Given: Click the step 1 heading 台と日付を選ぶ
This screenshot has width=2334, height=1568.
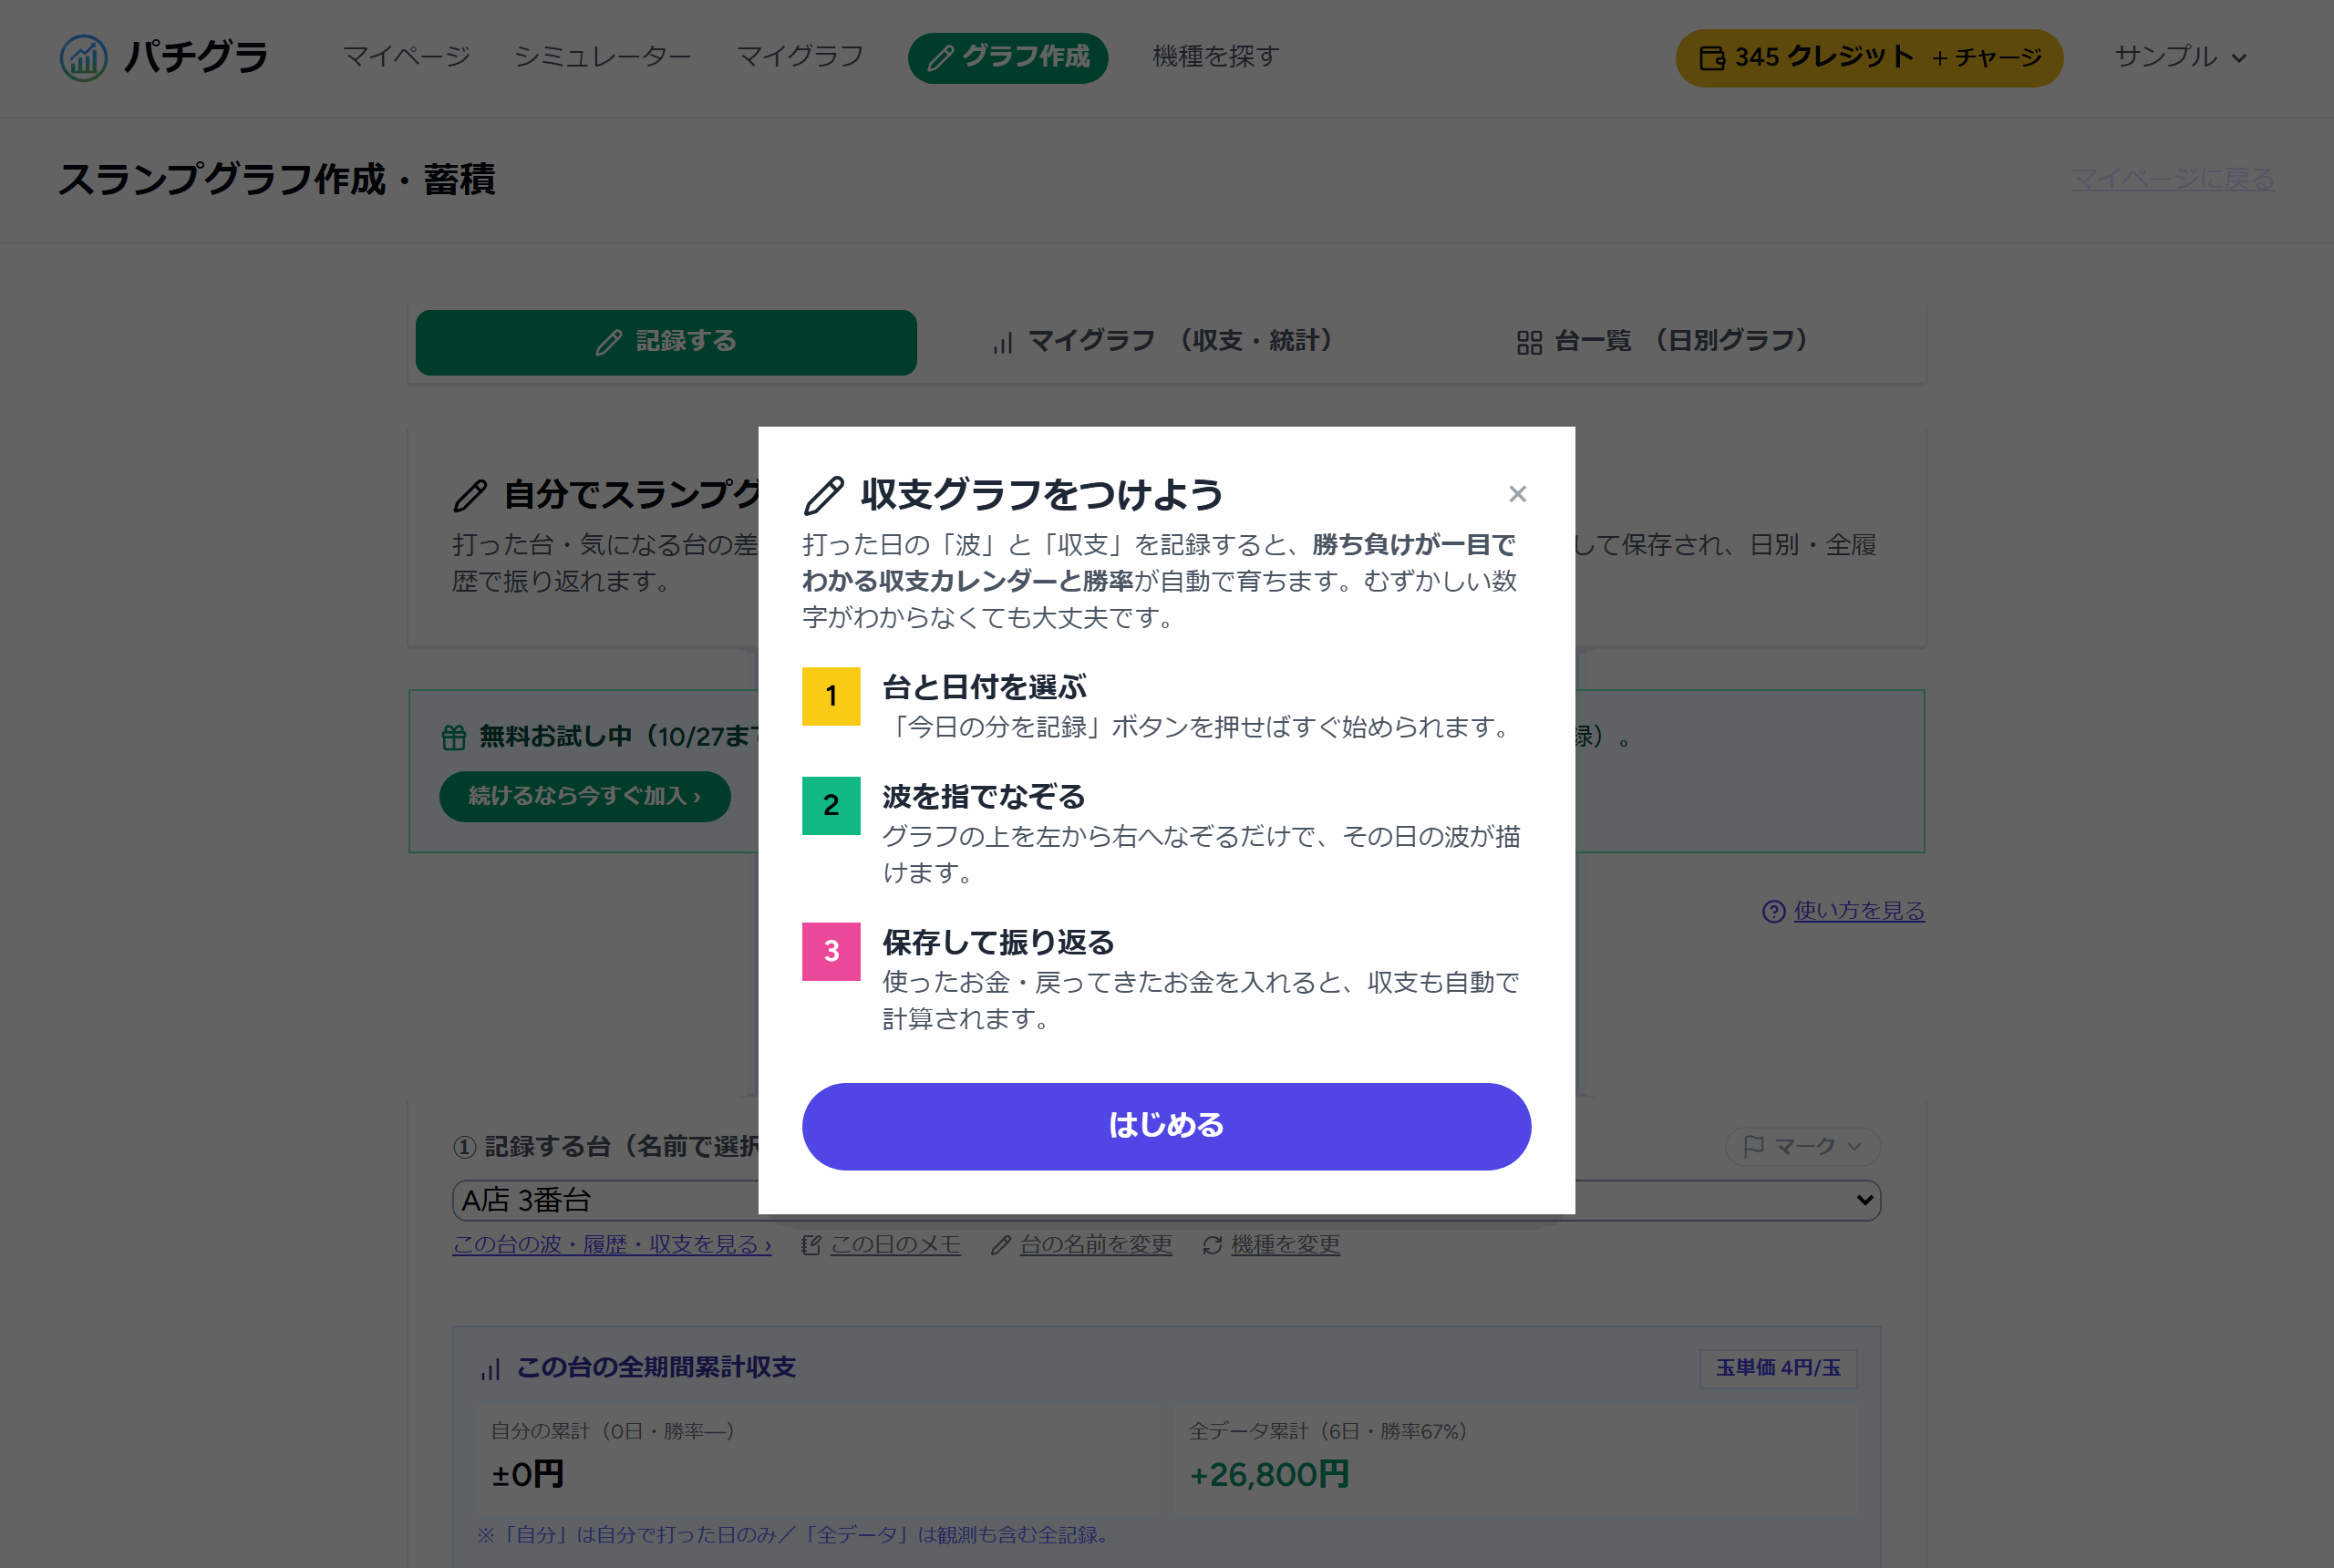Looking at the screenshot, I should click(x=984, y=688).
